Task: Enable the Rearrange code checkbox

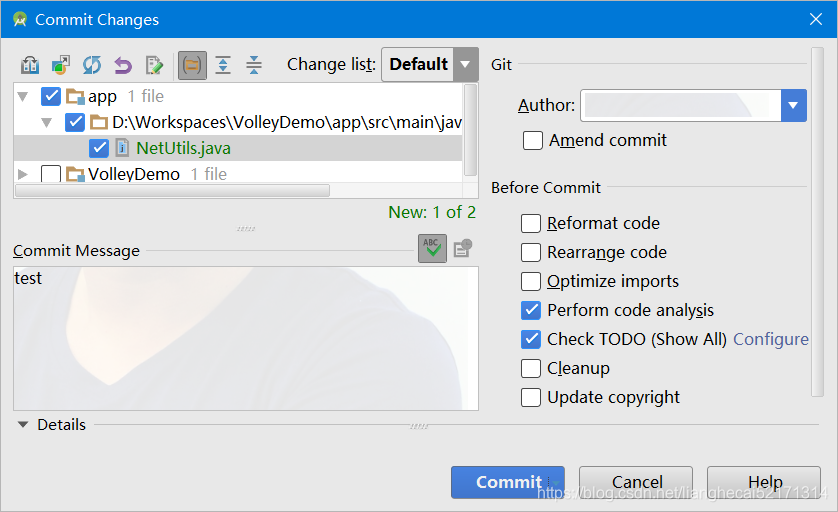Action: pyautogui.click(x=531, y=252)
